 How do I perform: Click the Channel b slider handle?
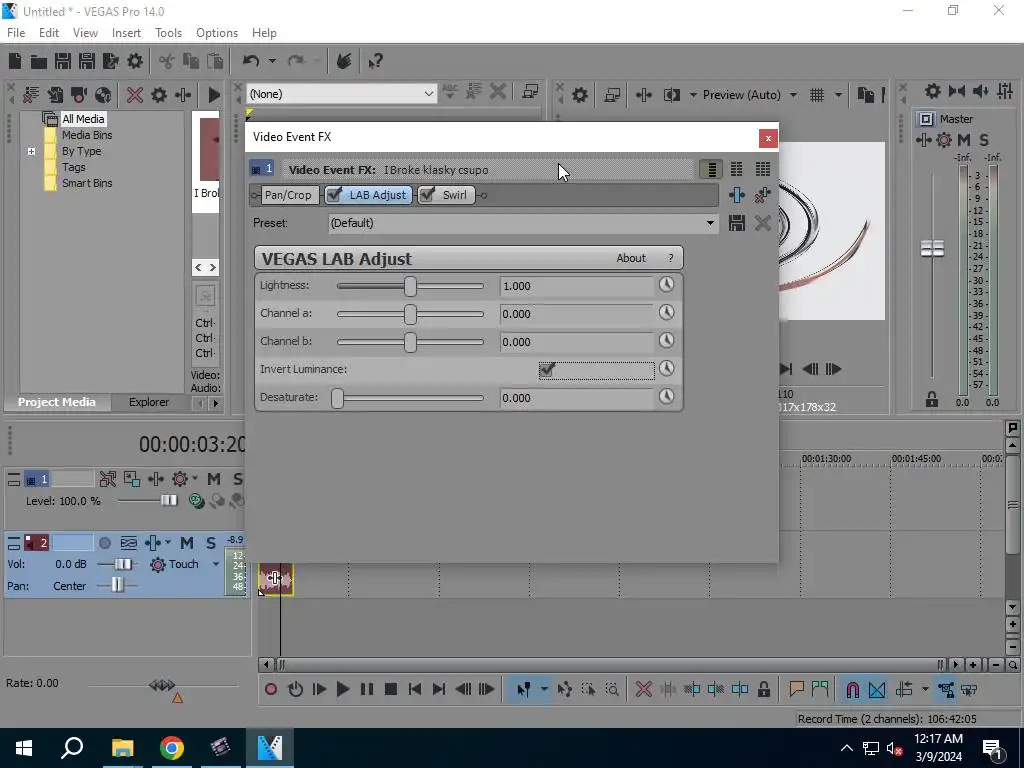(x=410, y=342)
